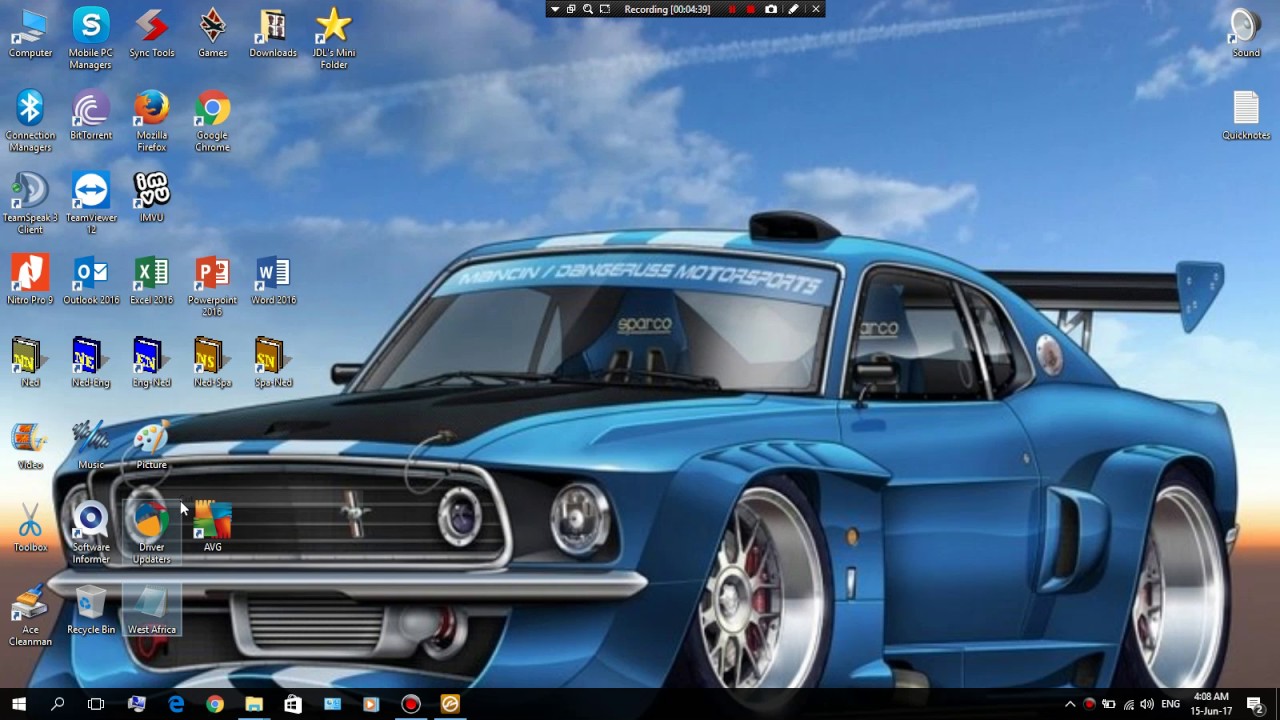Open Windows Store from the taskbar

click(x=293, y=704)
